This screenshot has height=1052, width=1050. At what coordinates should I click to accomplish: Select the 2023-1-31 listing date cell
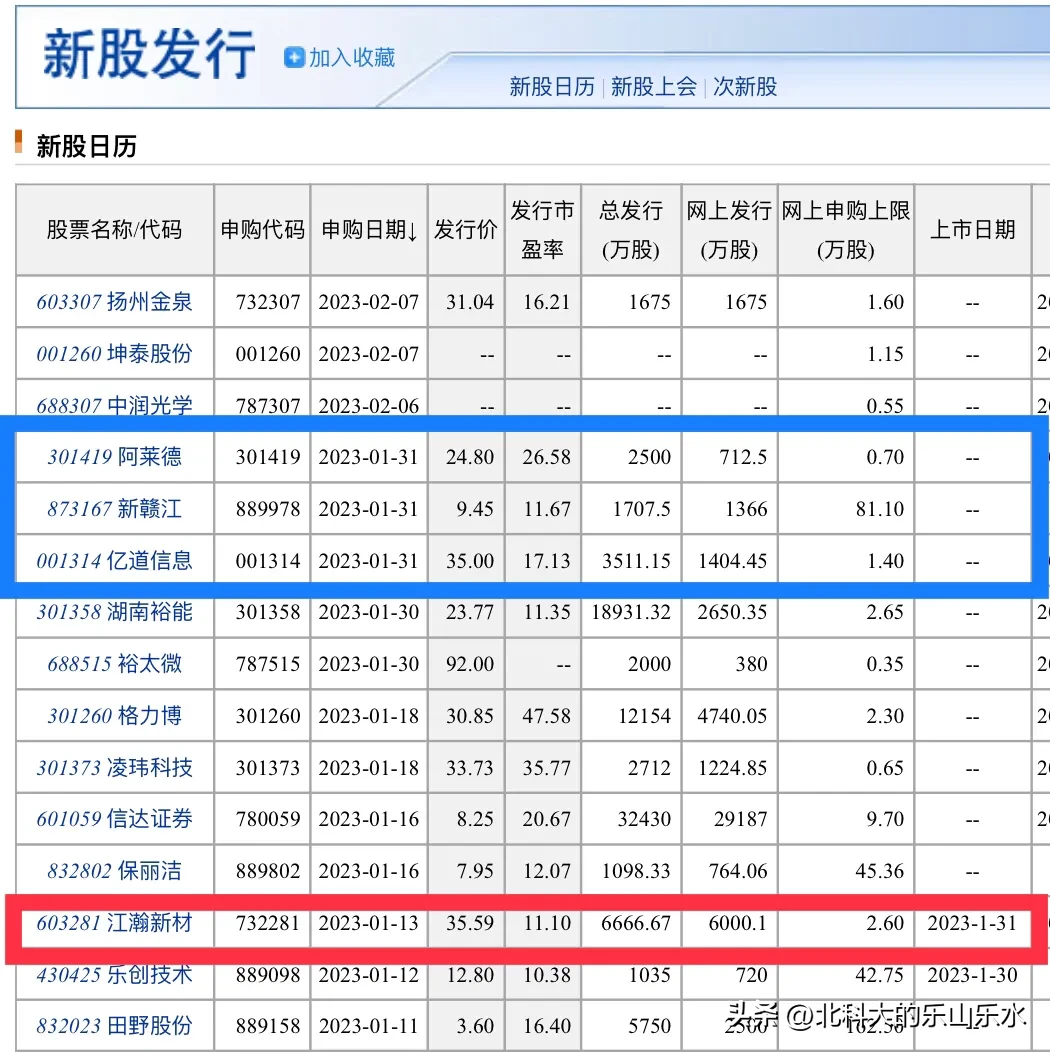click(972, 923)
